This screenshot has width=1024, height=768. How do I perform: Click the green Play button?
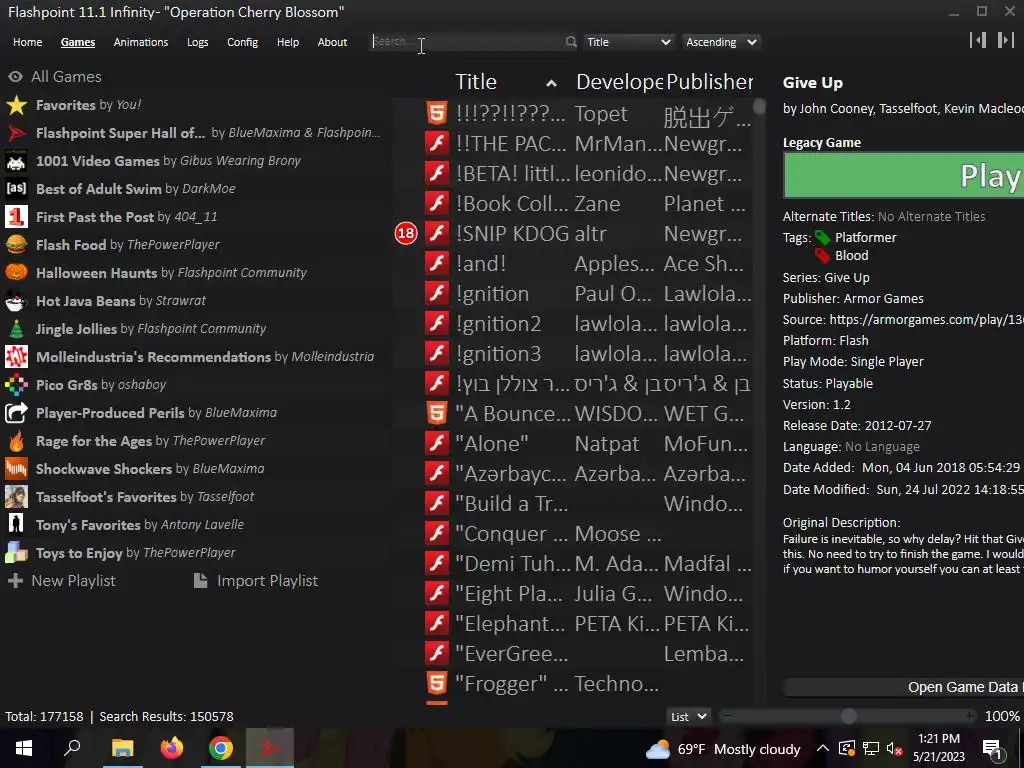click(x=903, y=175)
